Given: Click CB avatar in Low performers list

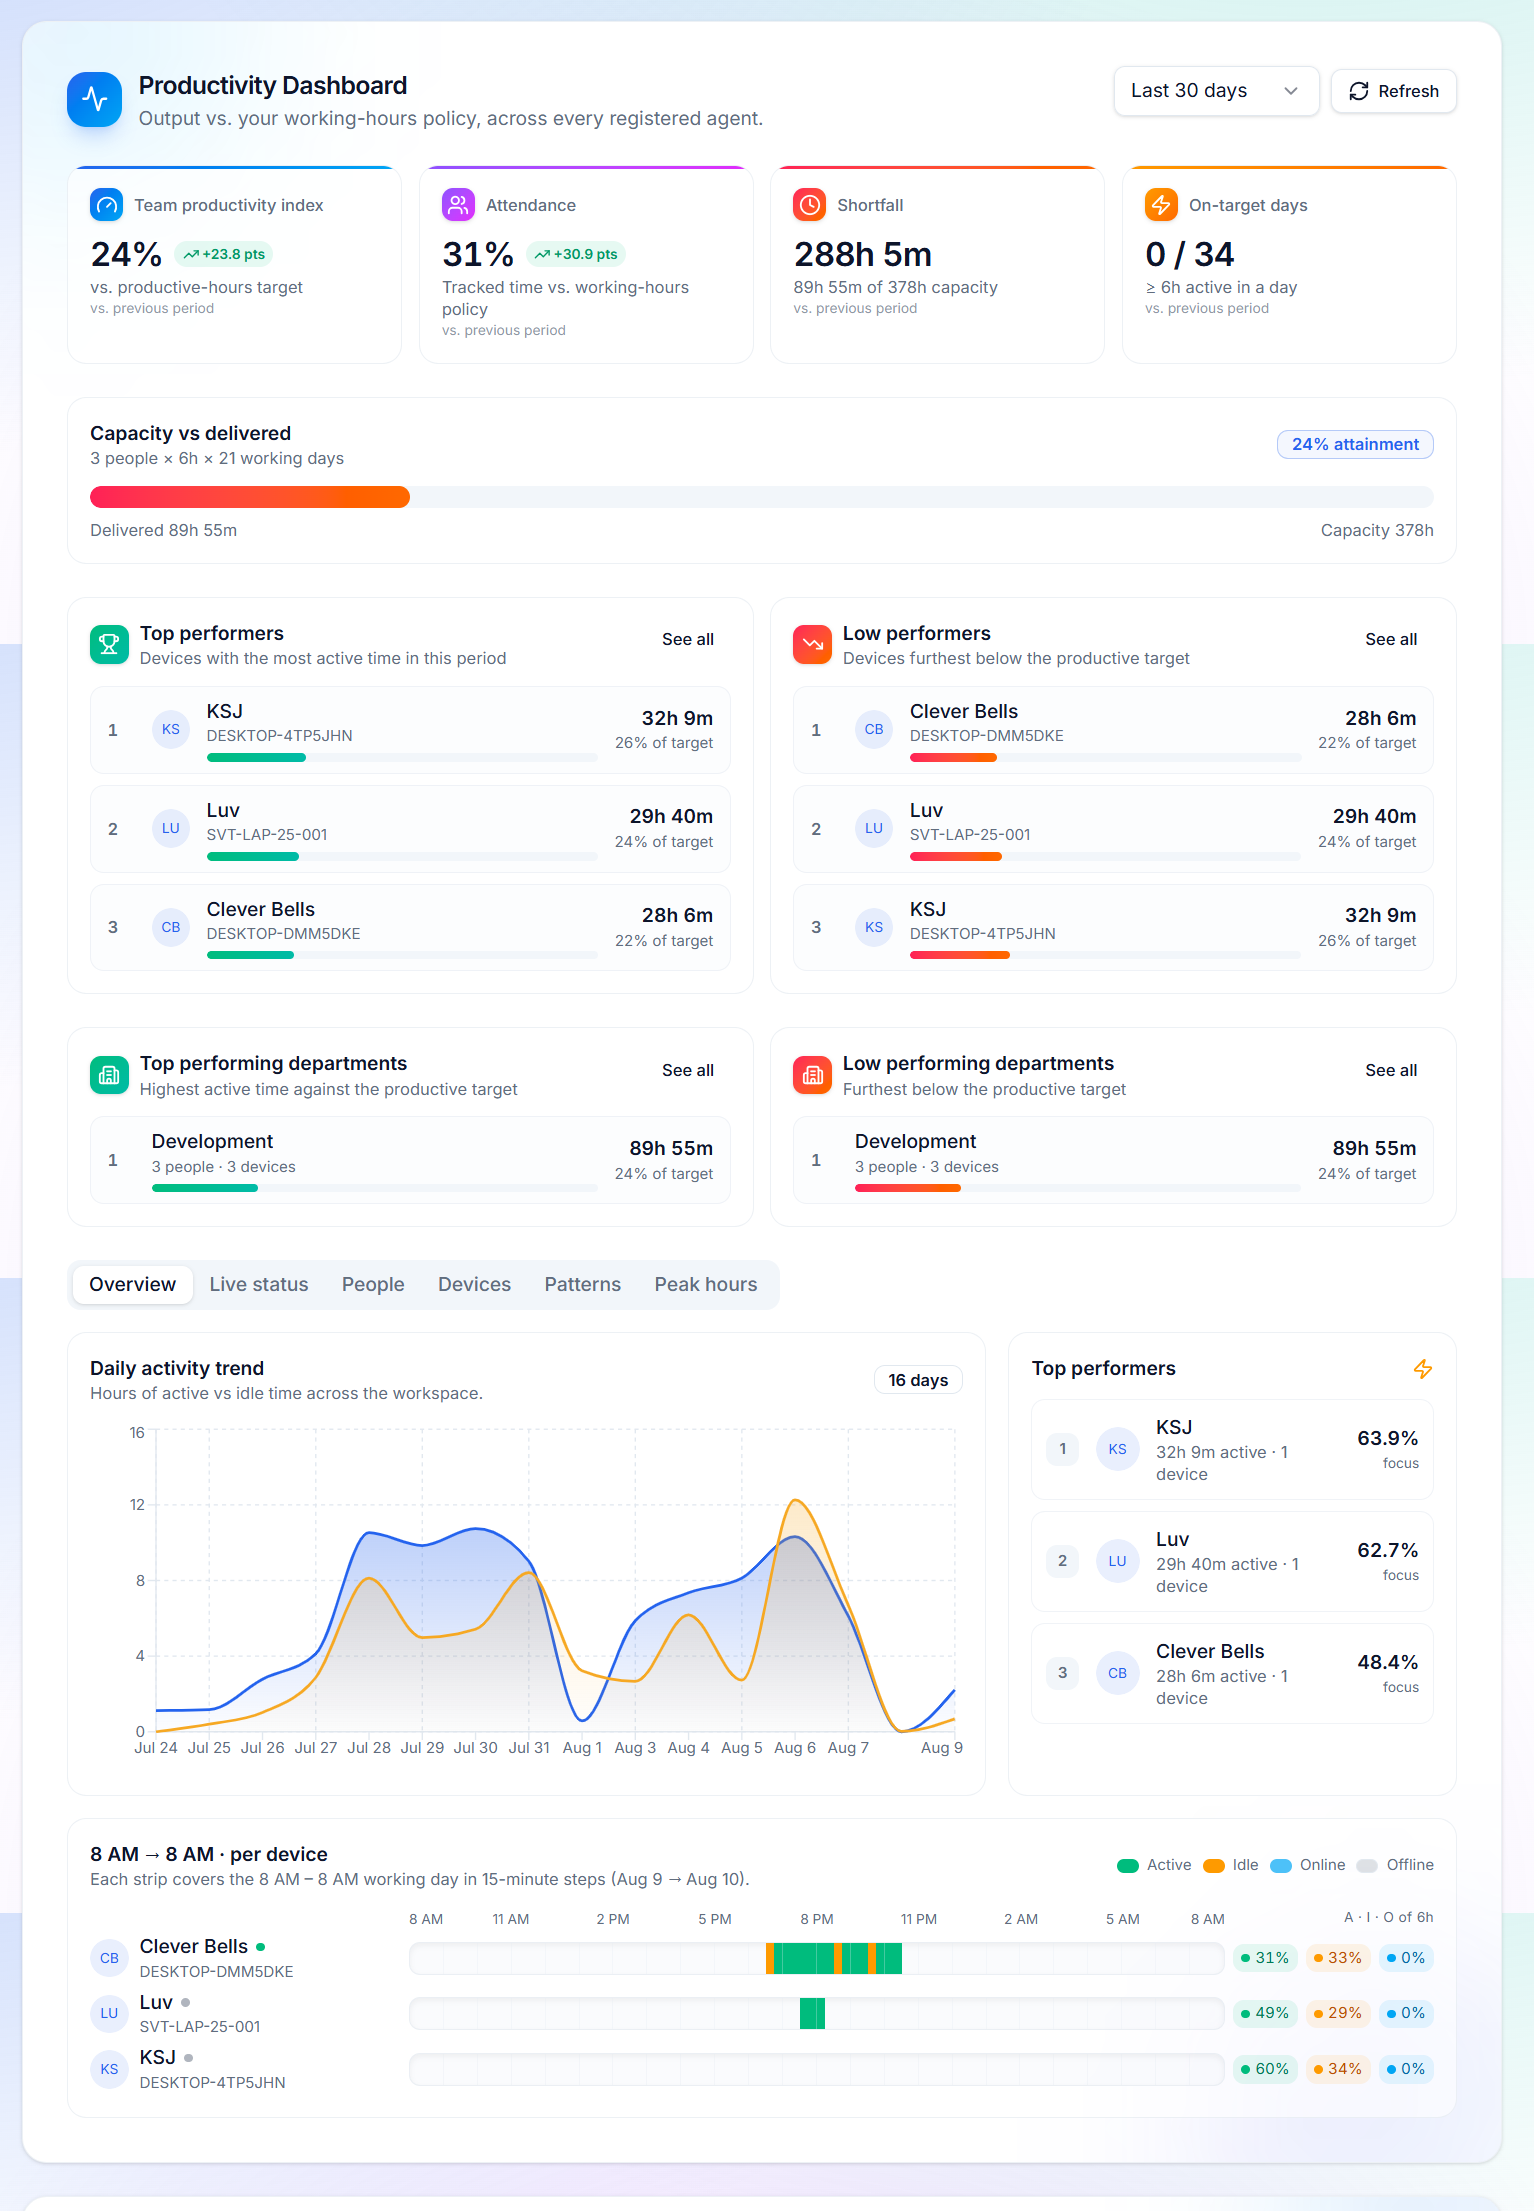Looking at the screenshot, I should [x=874, y=729].
